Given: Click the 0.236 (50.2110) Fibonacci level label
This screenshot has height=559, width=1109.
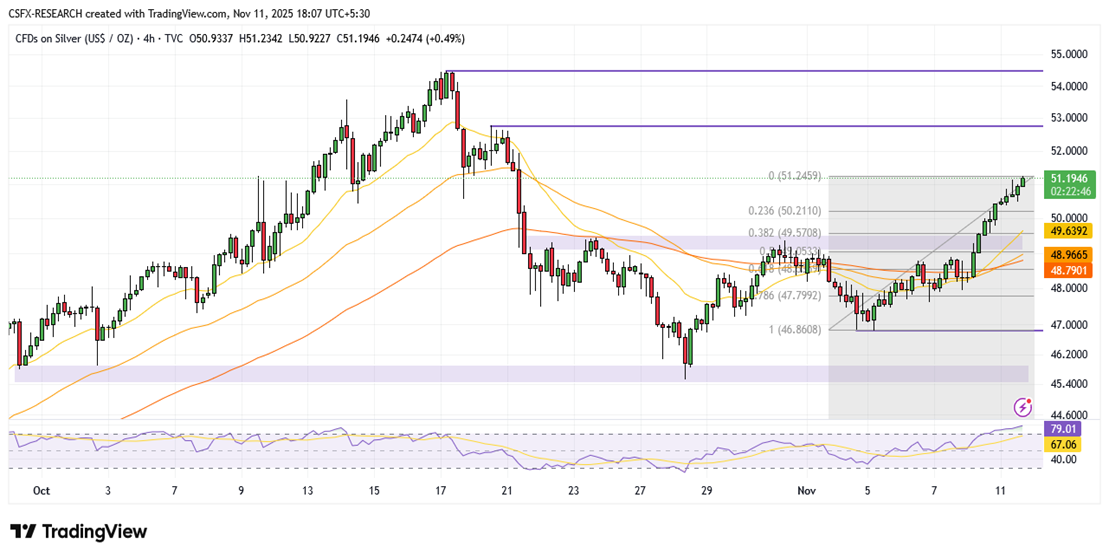Looking at the screenshot, I should (x=785, y=211).
